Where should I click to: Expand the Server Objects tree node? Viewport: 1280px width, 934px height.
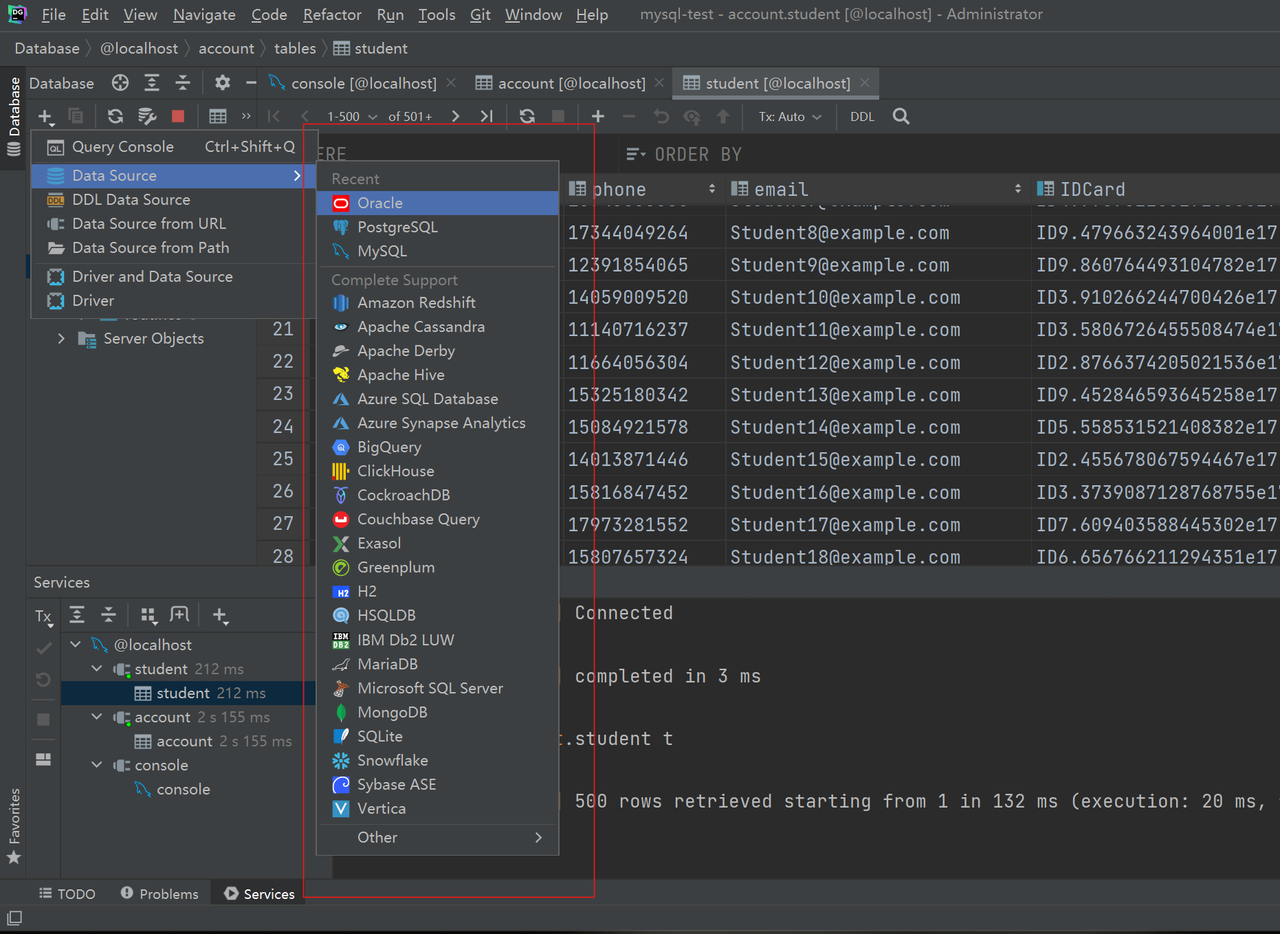62,338
